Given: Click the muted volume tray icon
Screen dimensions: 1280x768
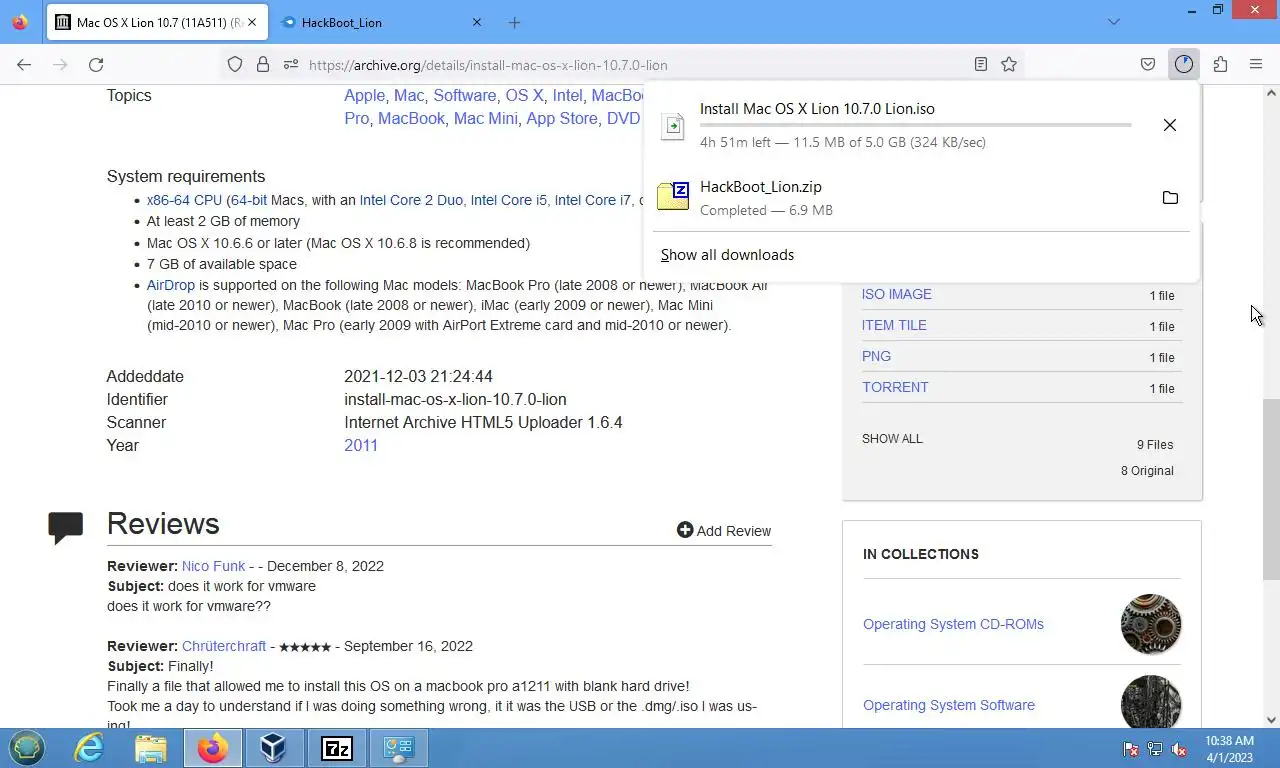Looking at the screenshot, I should pyautogui.click(x=1178, y=749).
